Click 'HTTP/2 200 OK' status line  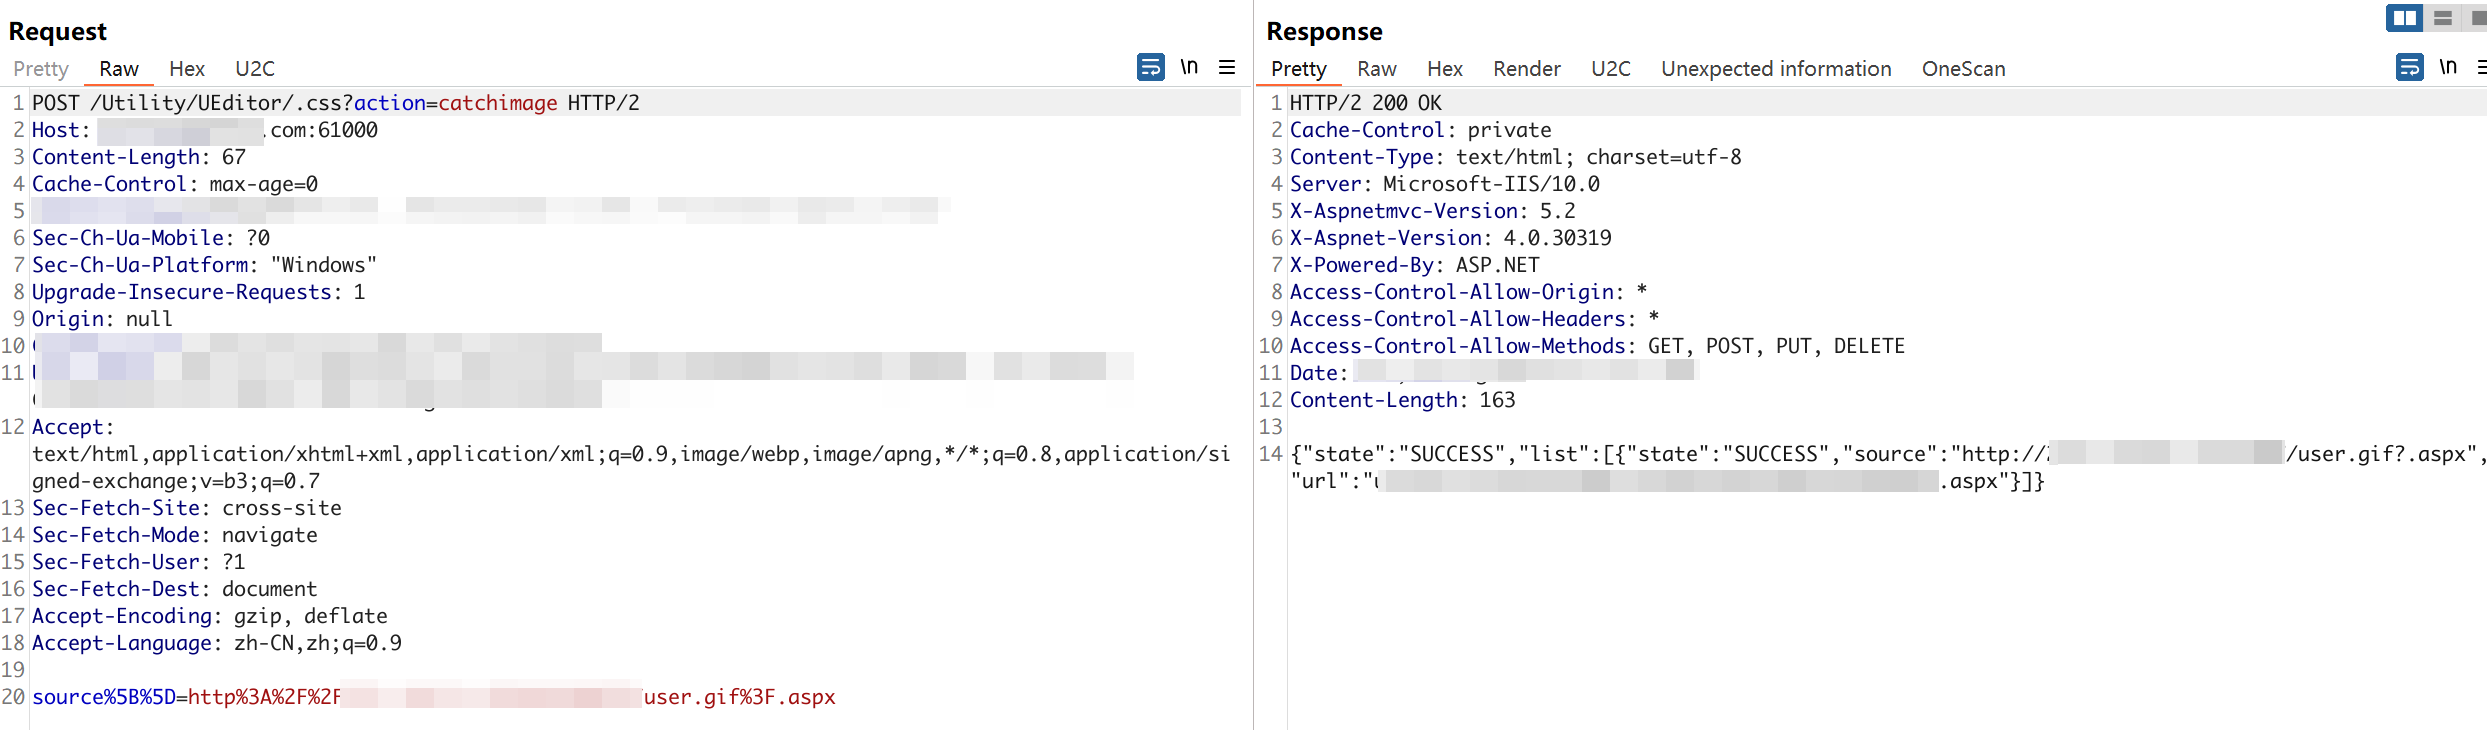1366,103
